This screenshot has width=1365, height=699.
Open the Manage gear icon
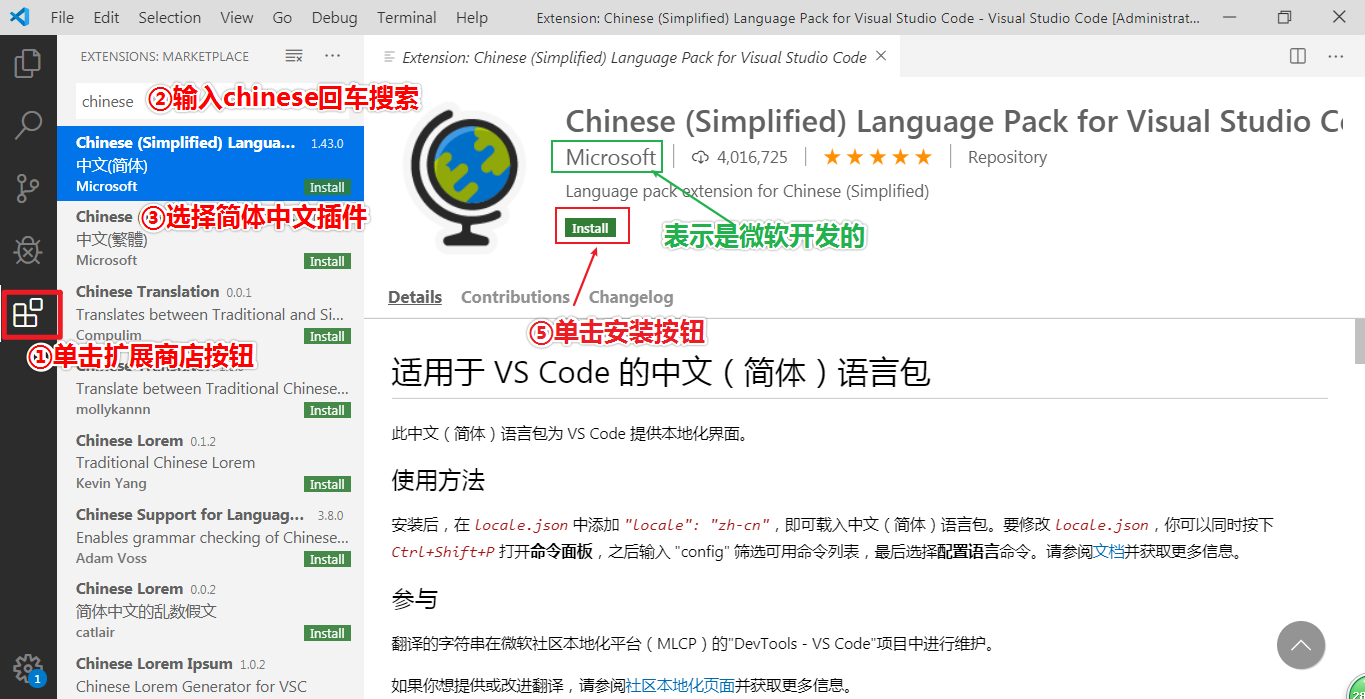click(28, 668)
